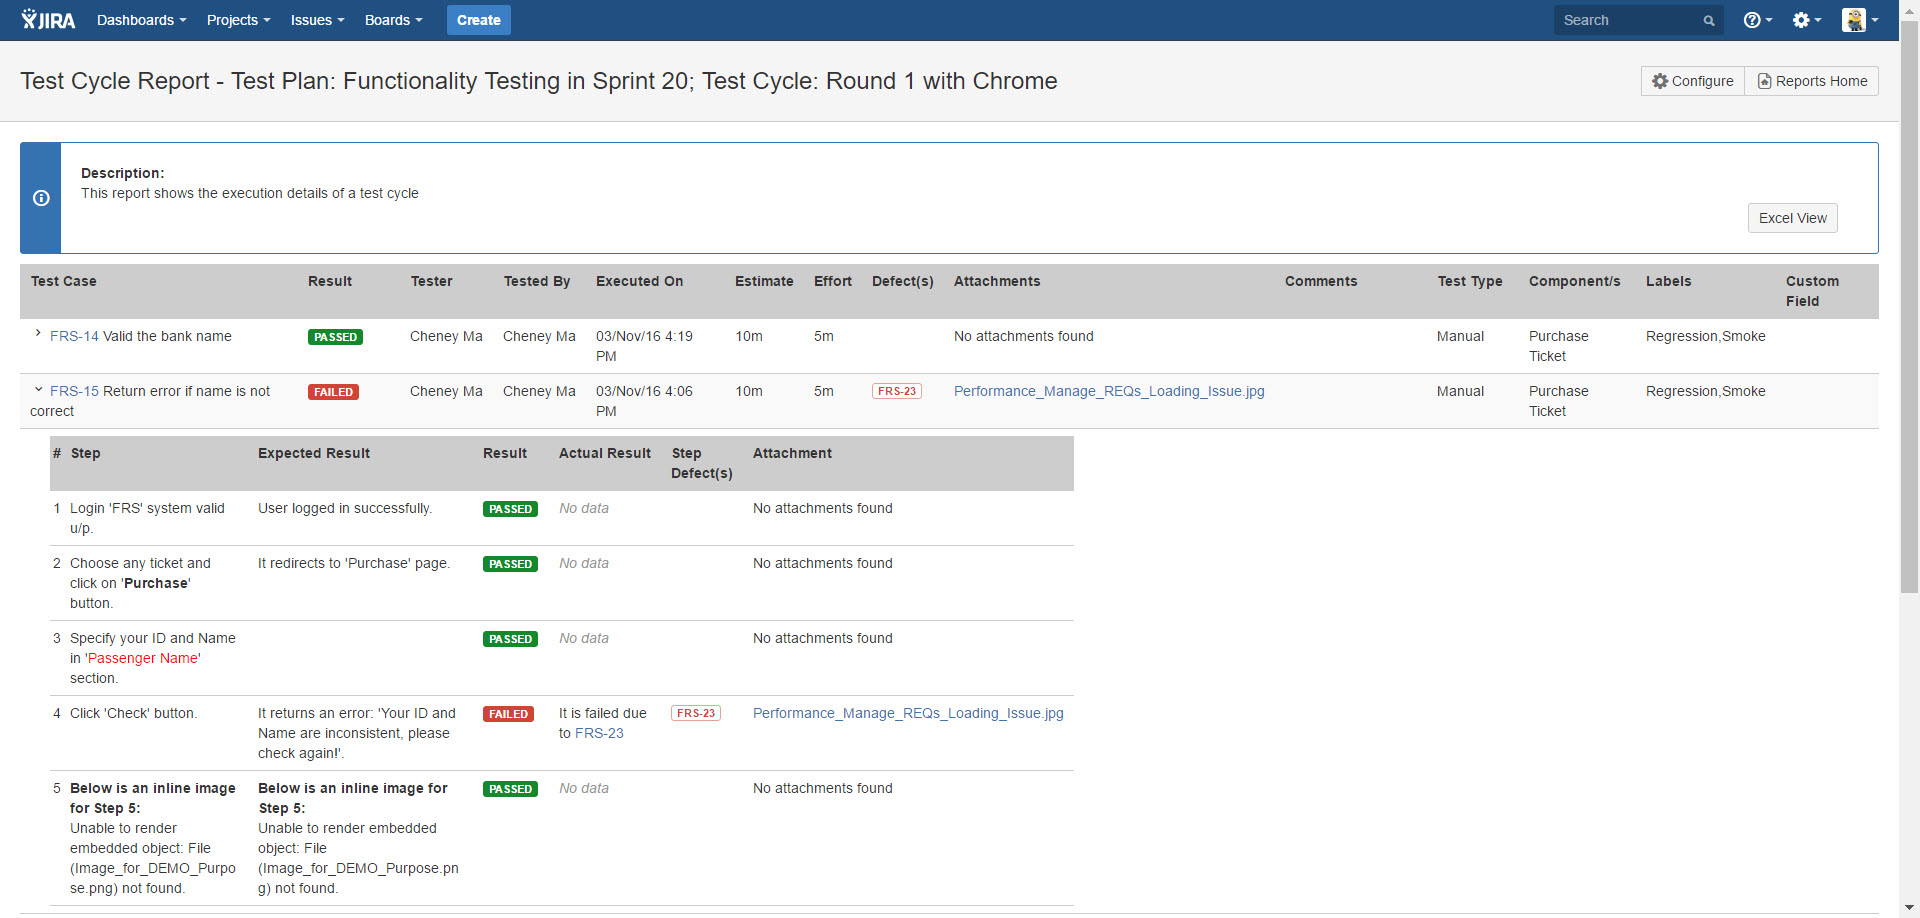Open the Projects menu
1920x918 pixels.
238,20
